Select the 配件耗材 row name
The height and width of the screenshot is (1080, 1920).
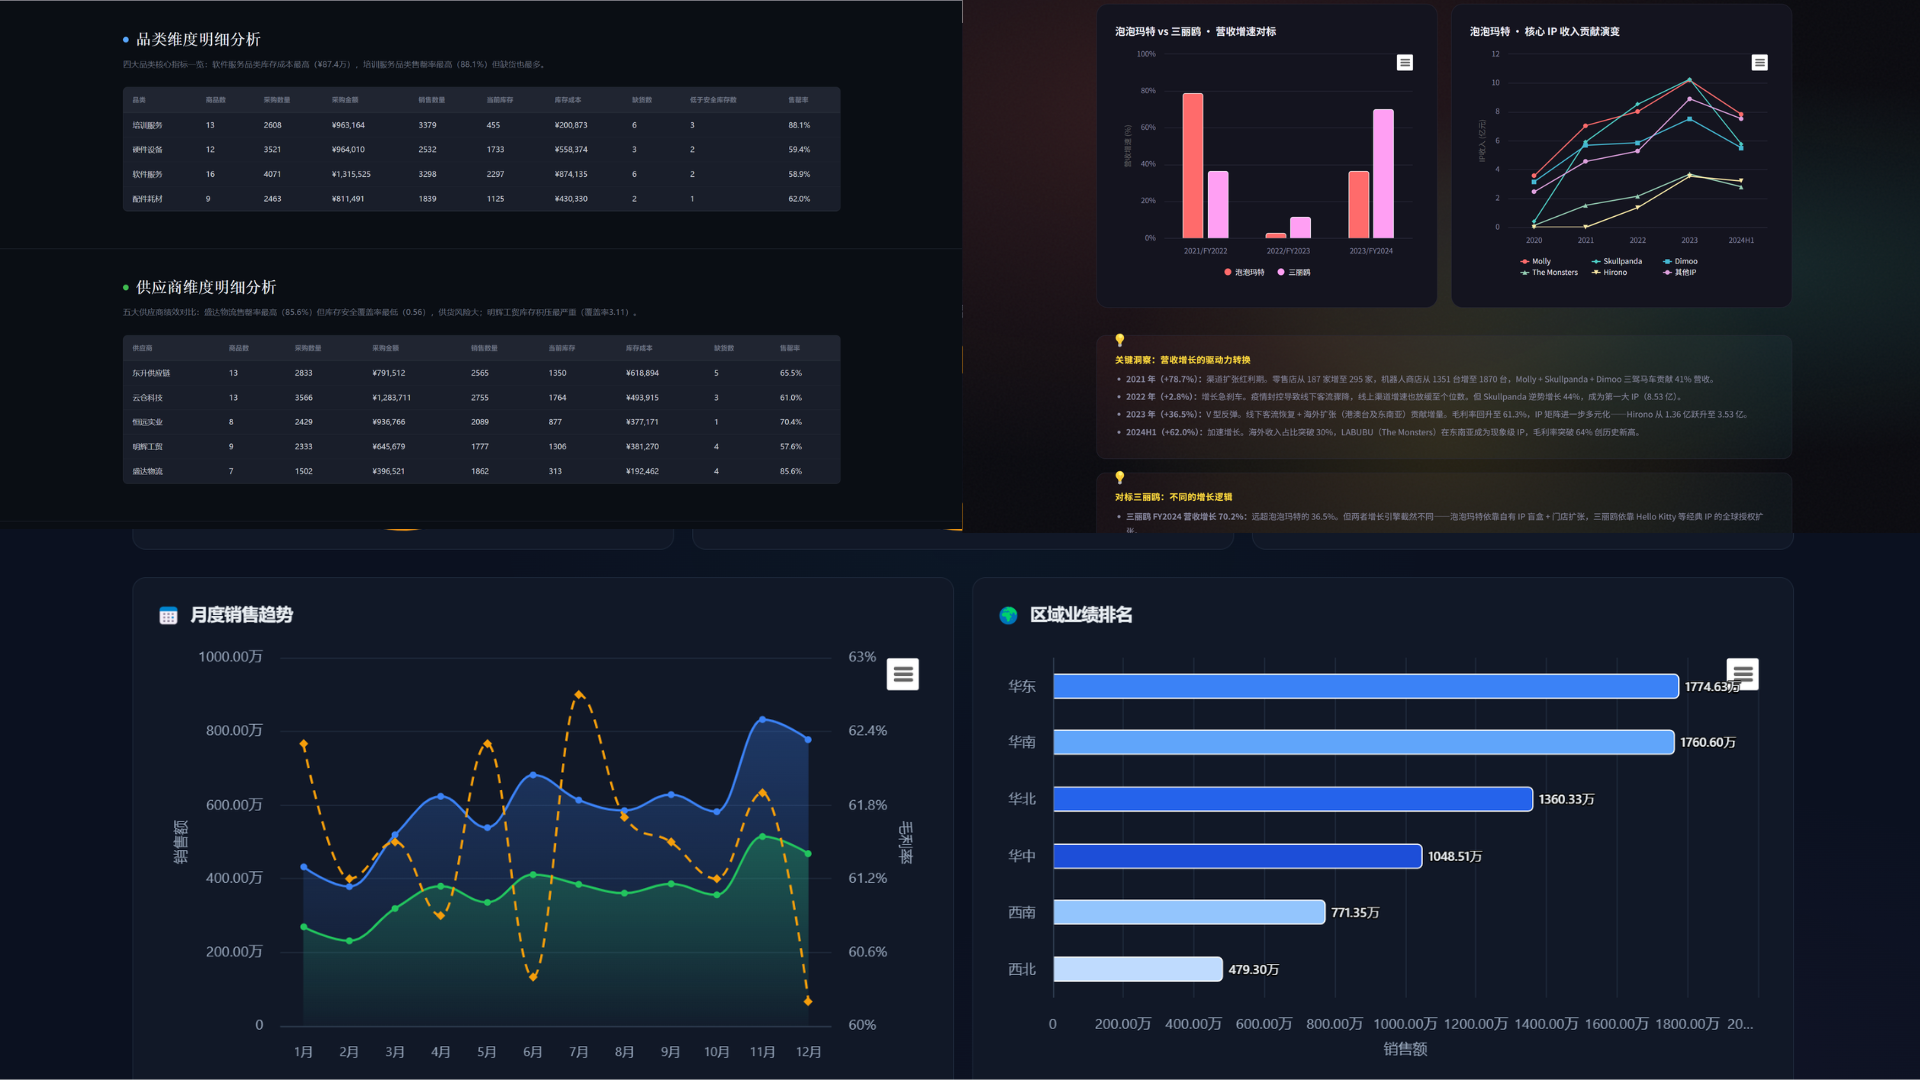[x=147, y=199]
